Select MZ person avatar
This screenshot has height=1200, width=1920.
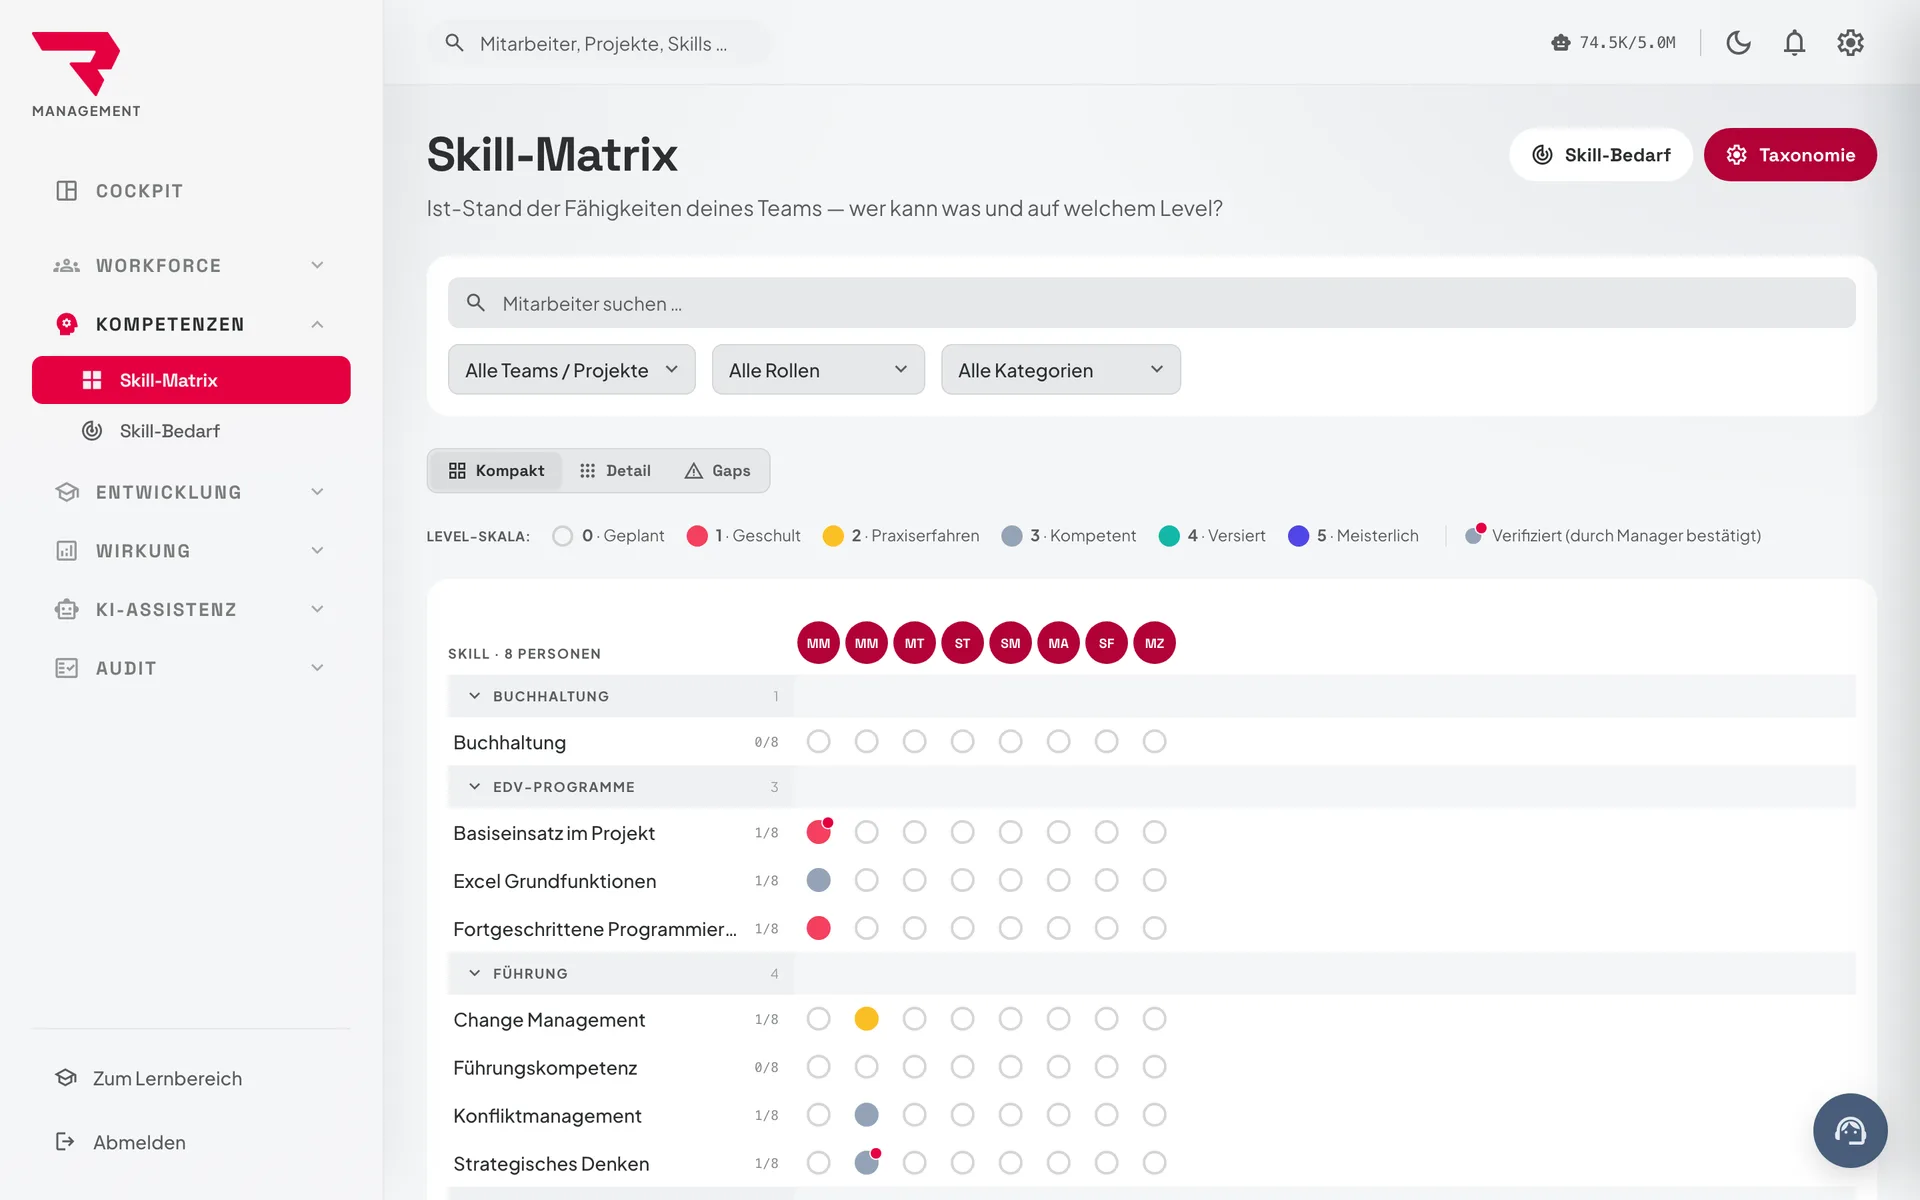click(x=1154, y=643)
